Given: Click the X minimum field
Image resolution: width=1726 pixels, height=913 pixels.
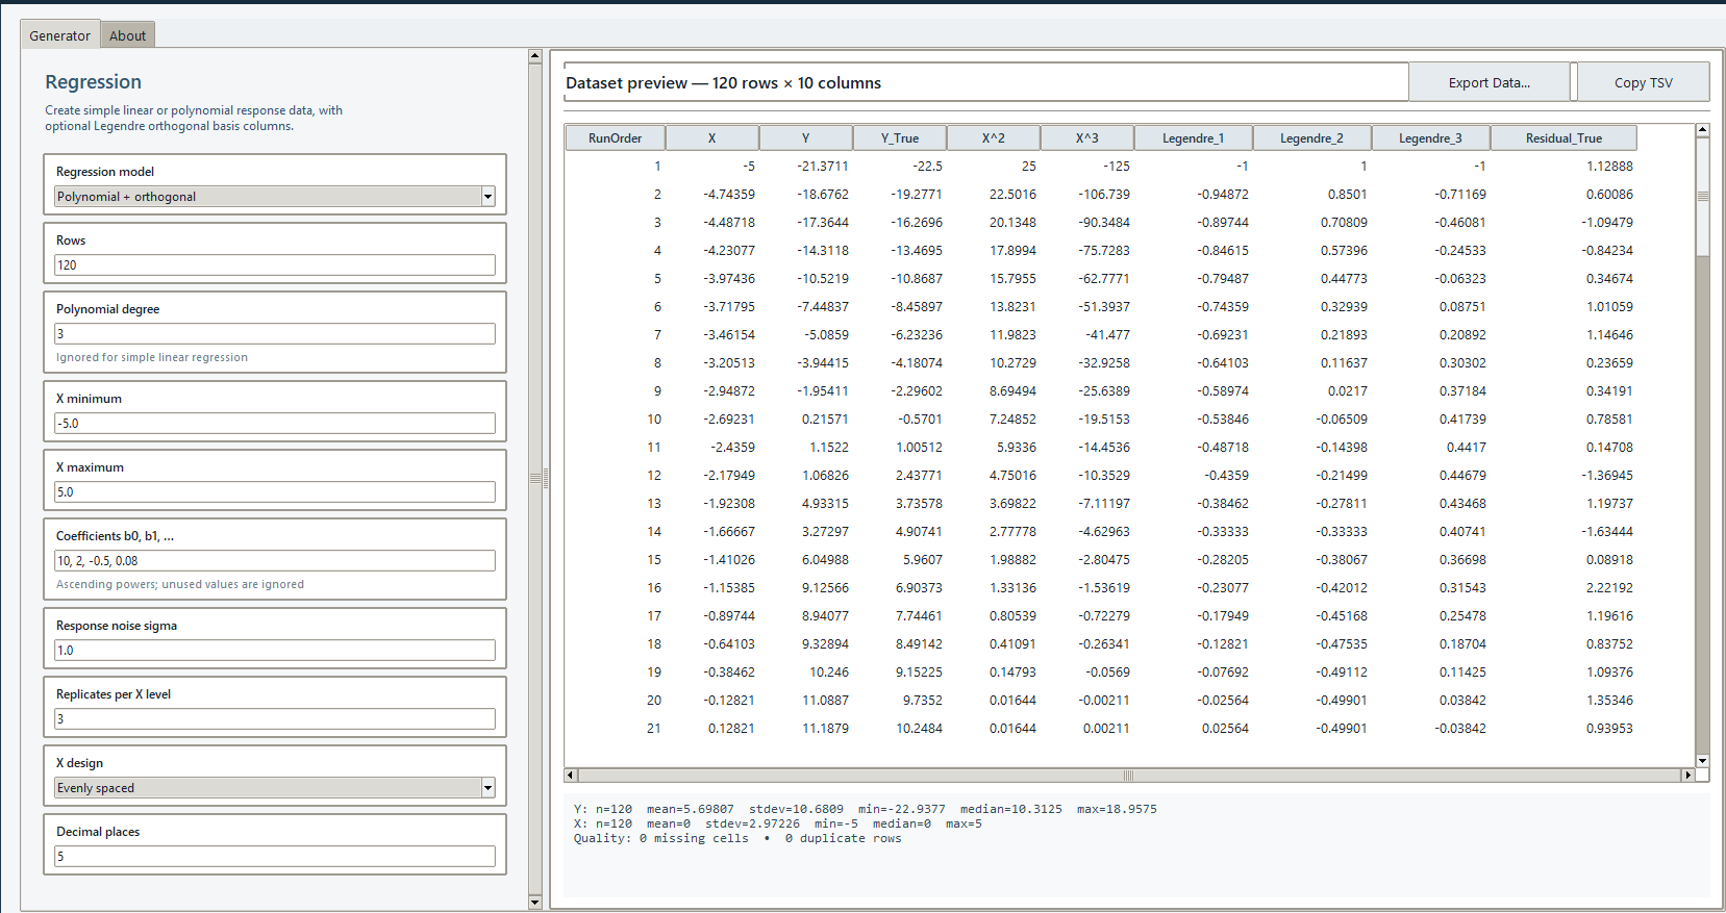Looking at the screenshot, I should (275, 423).
